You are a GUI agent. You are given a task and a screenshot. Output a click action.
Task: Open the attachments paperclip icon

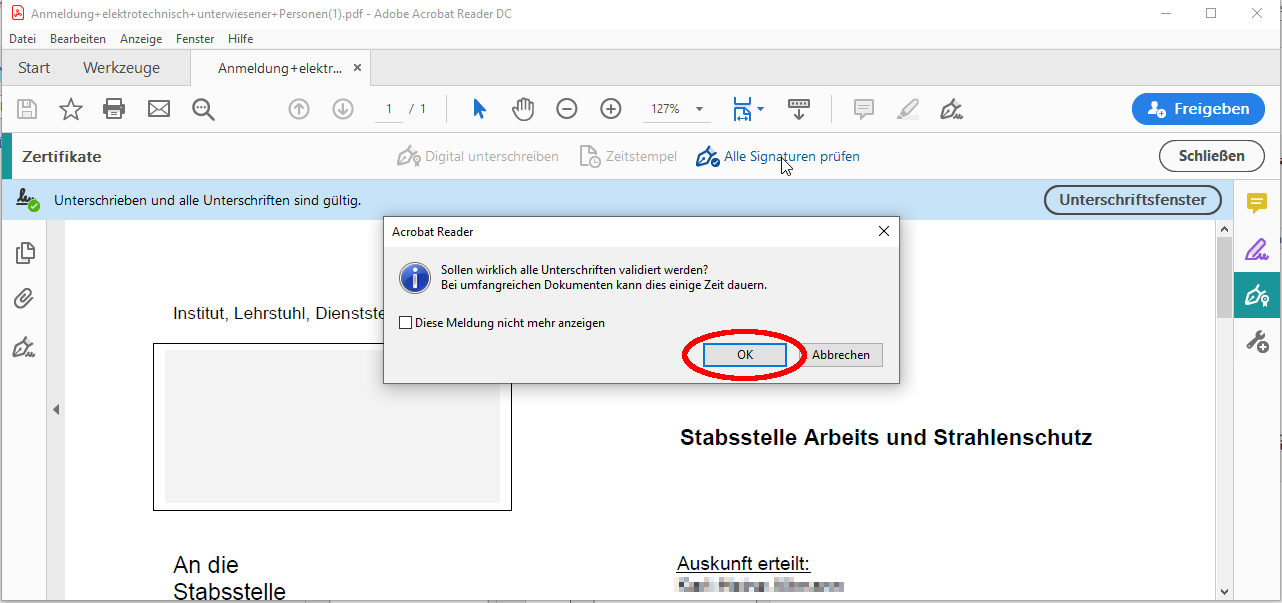(24, 298)
